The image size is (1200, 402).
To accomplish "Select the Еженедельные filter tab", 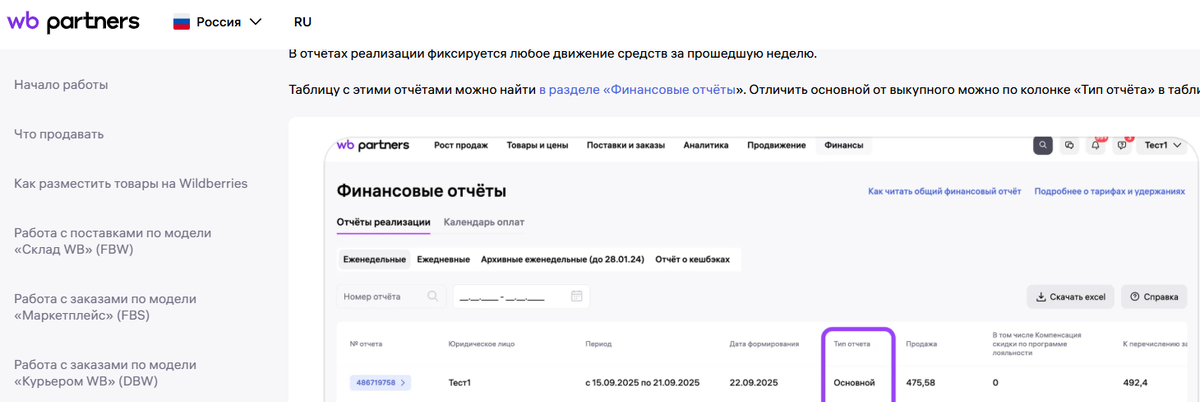I will point(375,259).
